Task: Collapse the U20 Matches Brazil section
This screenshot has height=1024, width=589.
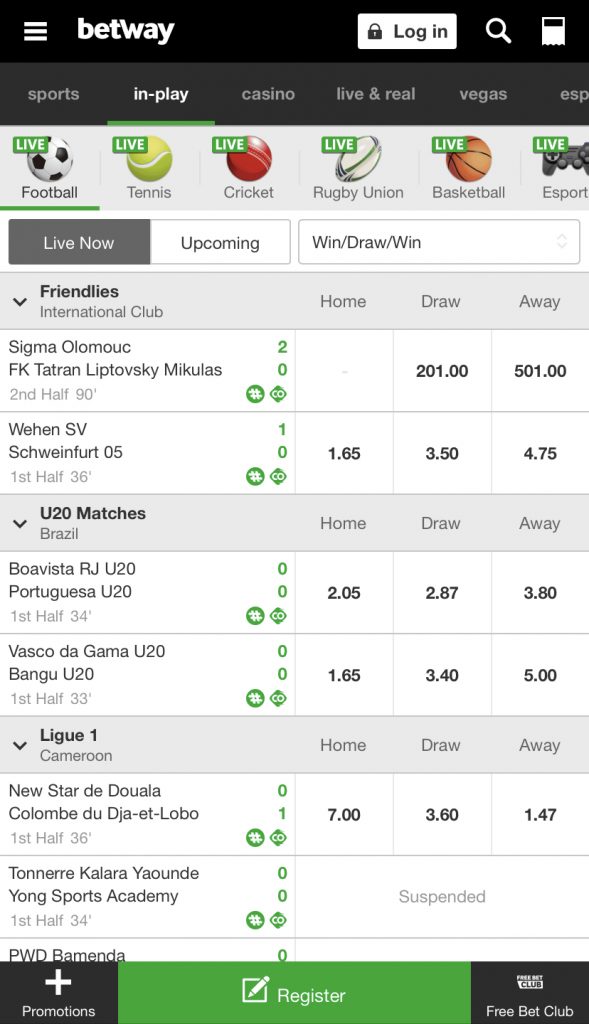Action: pyautogui.click(x=20, y=524)
